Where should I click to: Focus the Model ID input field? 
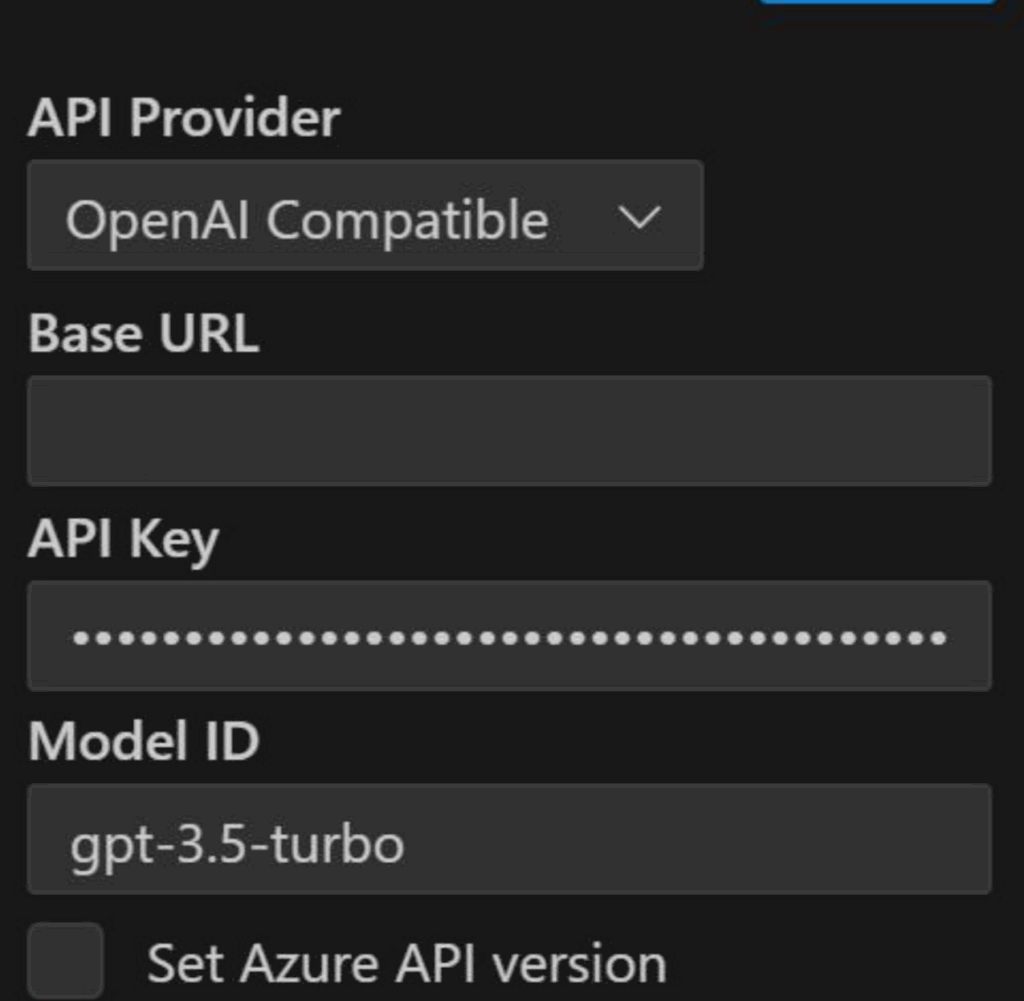click(509, 839)
